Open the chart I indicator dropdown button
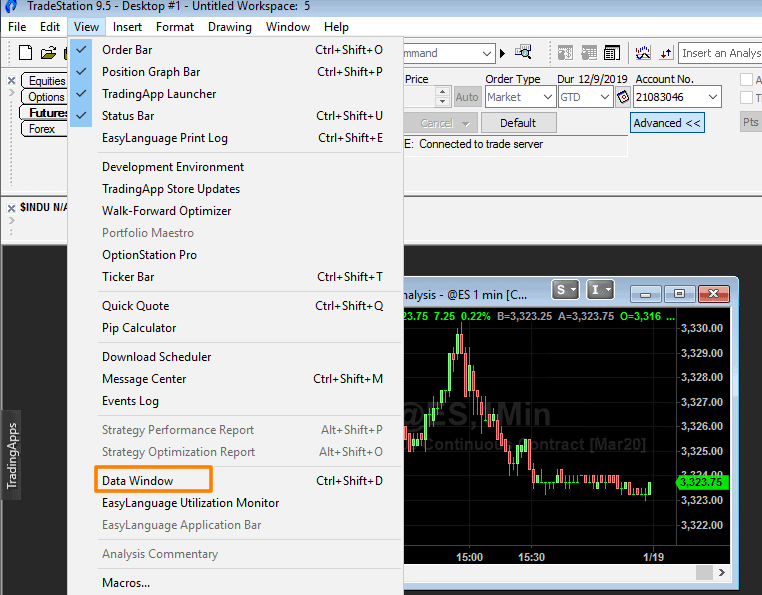This screenshot has width=762, height=595. pos(600,290)
